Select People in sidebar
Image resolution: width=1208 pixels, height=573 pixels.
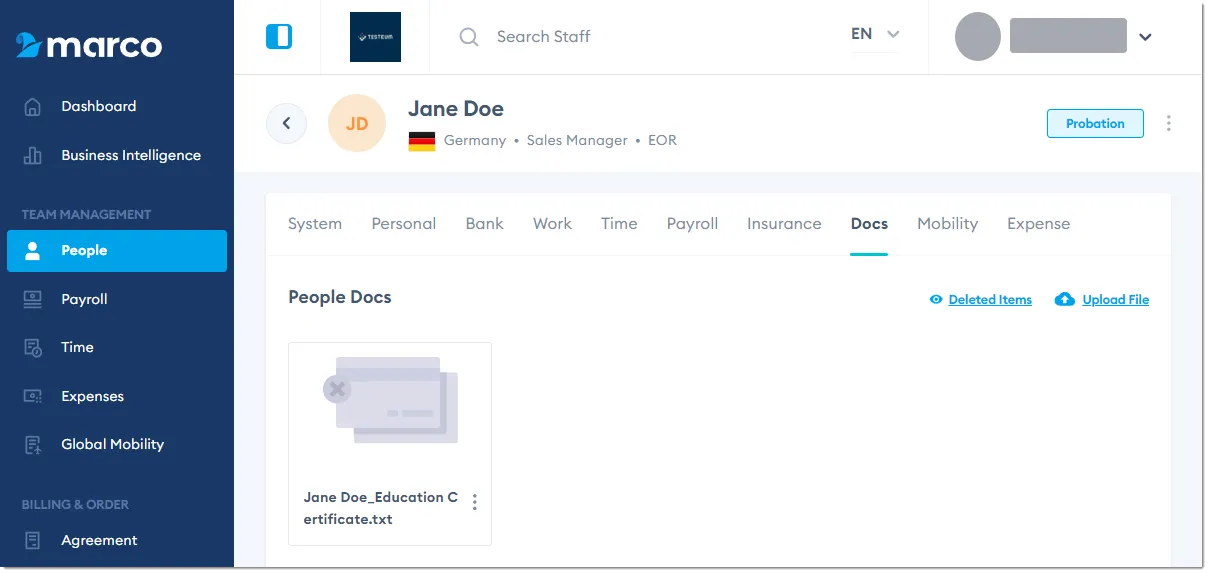(117, 251)
